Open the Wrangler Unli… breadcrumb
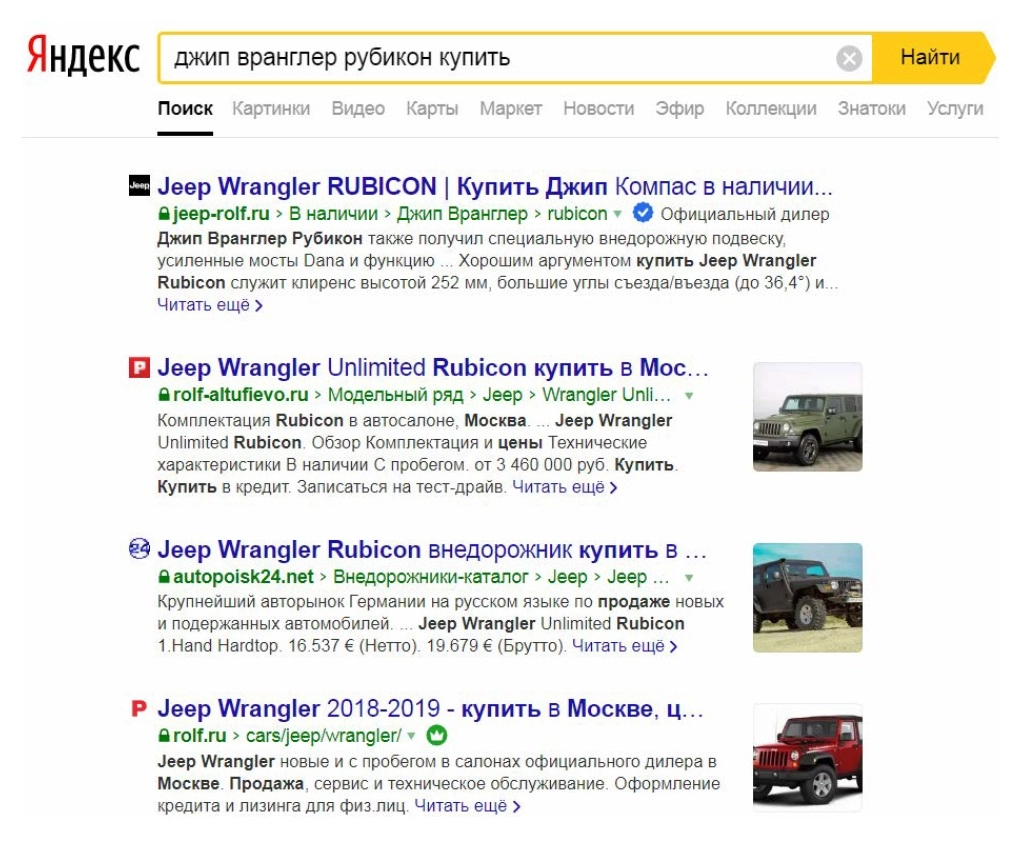 (606, 395)
